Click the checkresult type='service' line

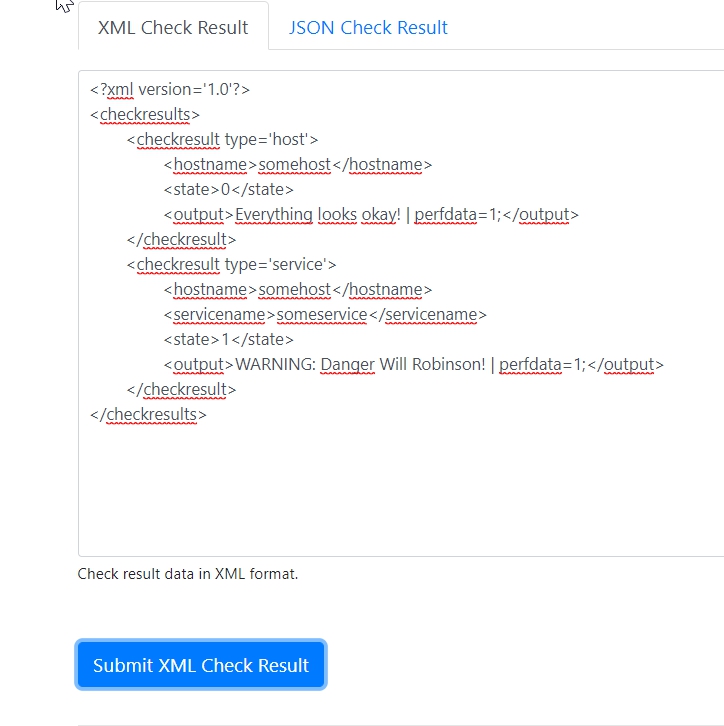pyautogui.click(x=231, y=265)
